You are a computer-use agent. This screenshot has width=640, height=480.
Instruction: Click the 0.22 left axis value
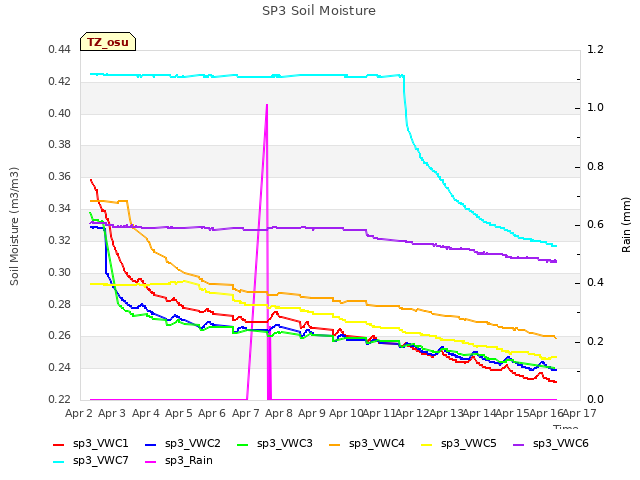pos(60,399)
